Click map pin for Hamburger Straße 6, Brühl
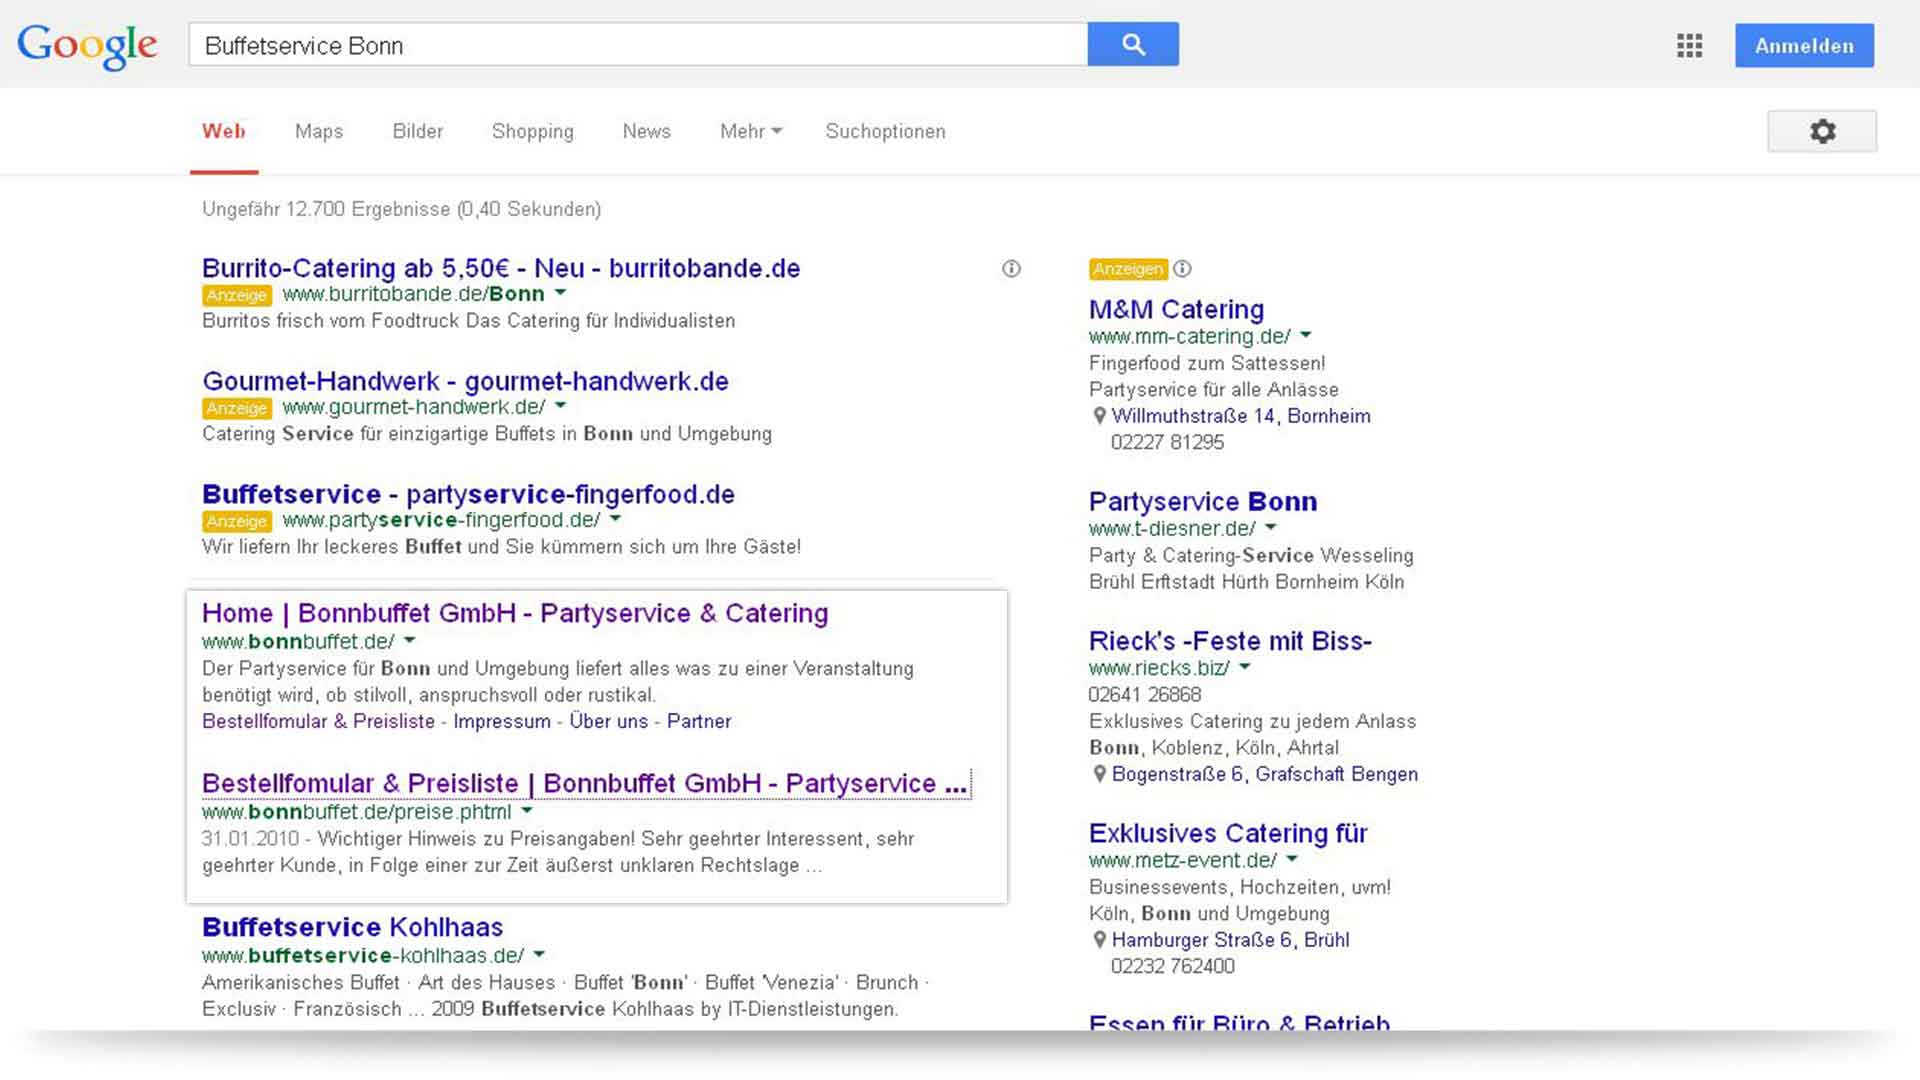Image resolution: width=1920 pixels, height=1080 pixels. tap(1099, 940)
